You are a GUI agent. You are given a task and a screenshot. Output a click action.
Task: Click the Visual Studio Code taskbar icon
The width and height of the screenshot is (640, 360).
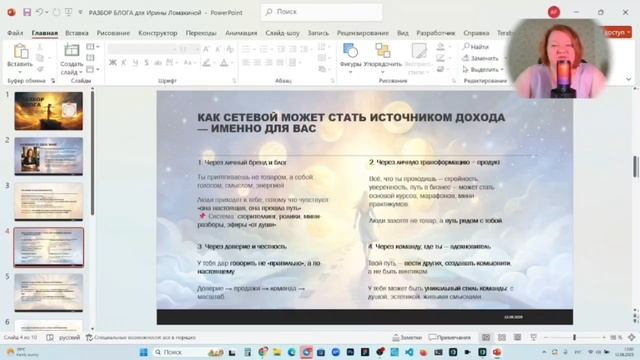pos(409,352)
